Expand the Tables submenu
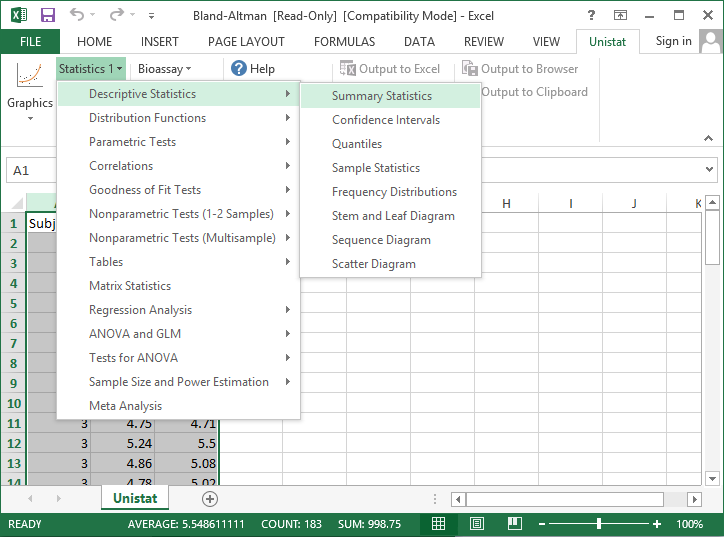Screen dimensions: 724x537 coord(178,262)
